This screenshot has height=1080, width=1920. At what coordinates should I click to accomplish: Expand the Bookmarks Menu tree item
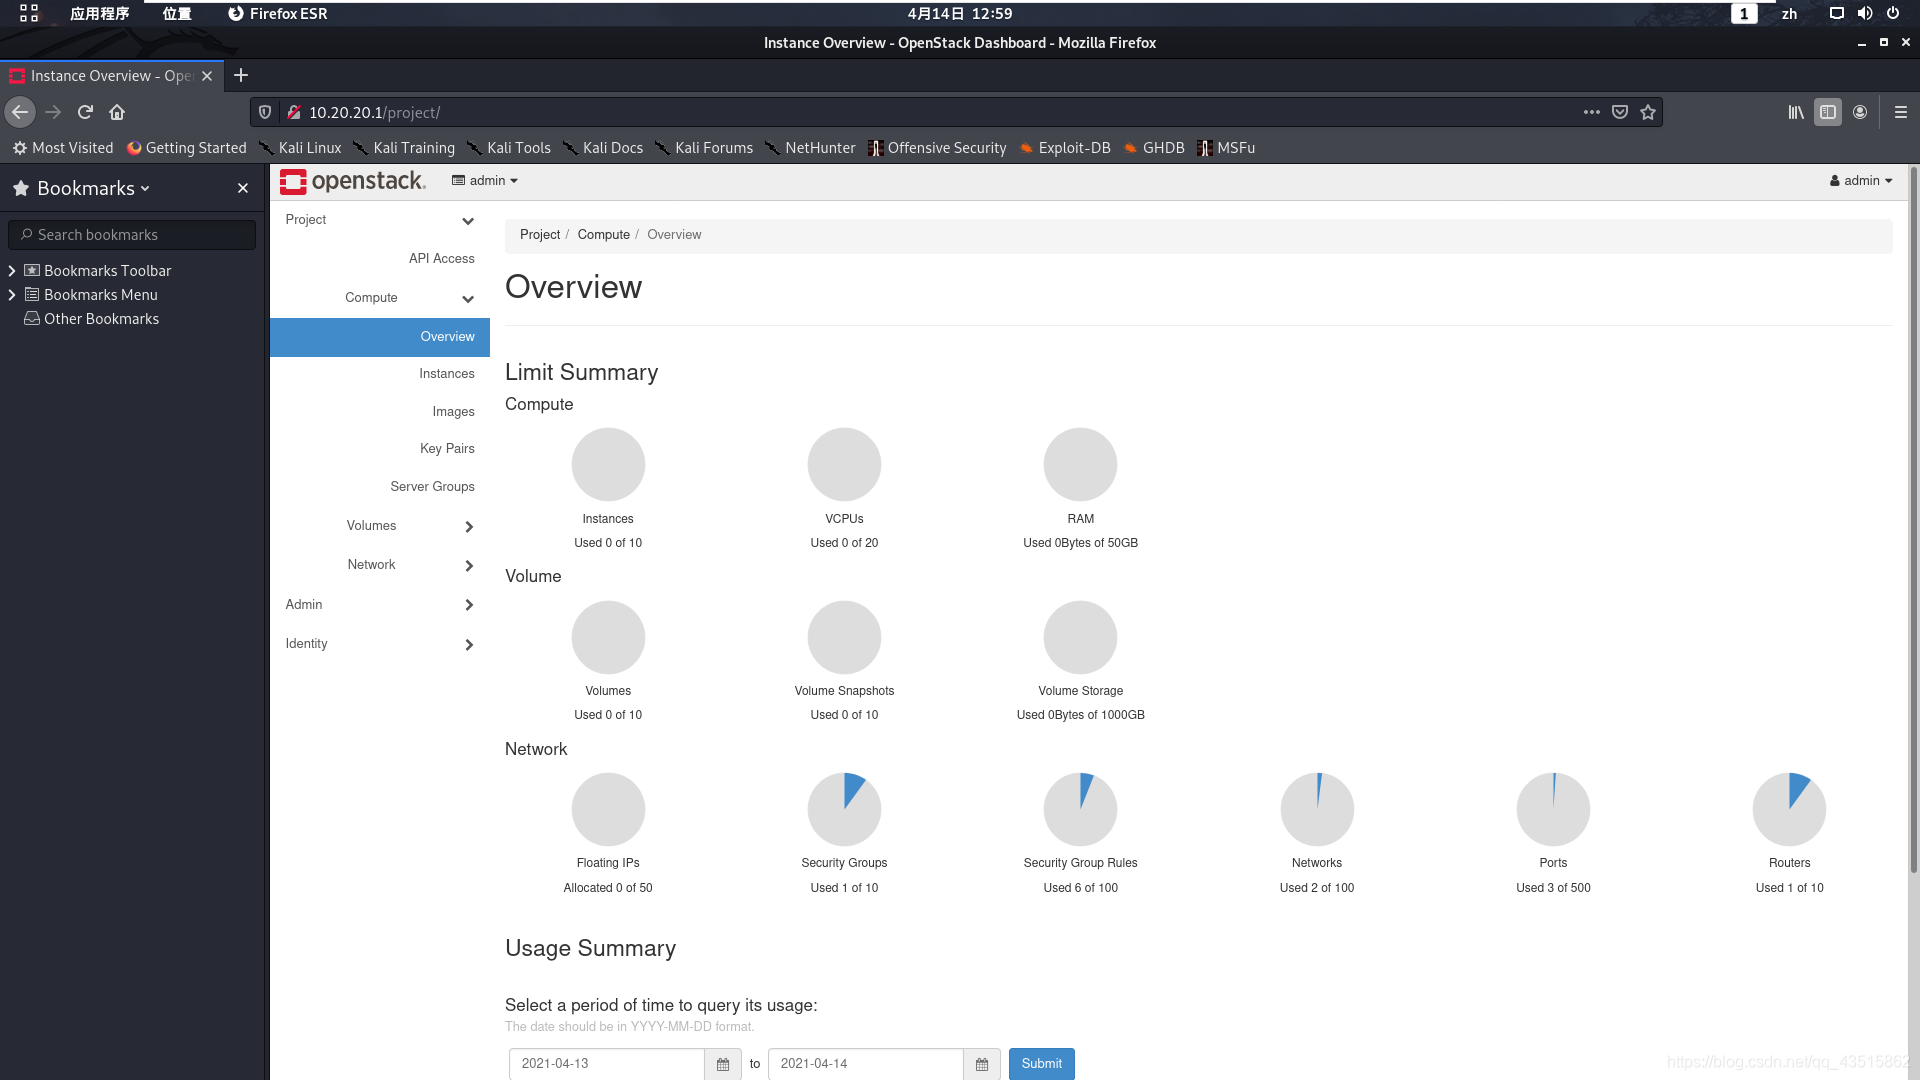click(12, 295)
